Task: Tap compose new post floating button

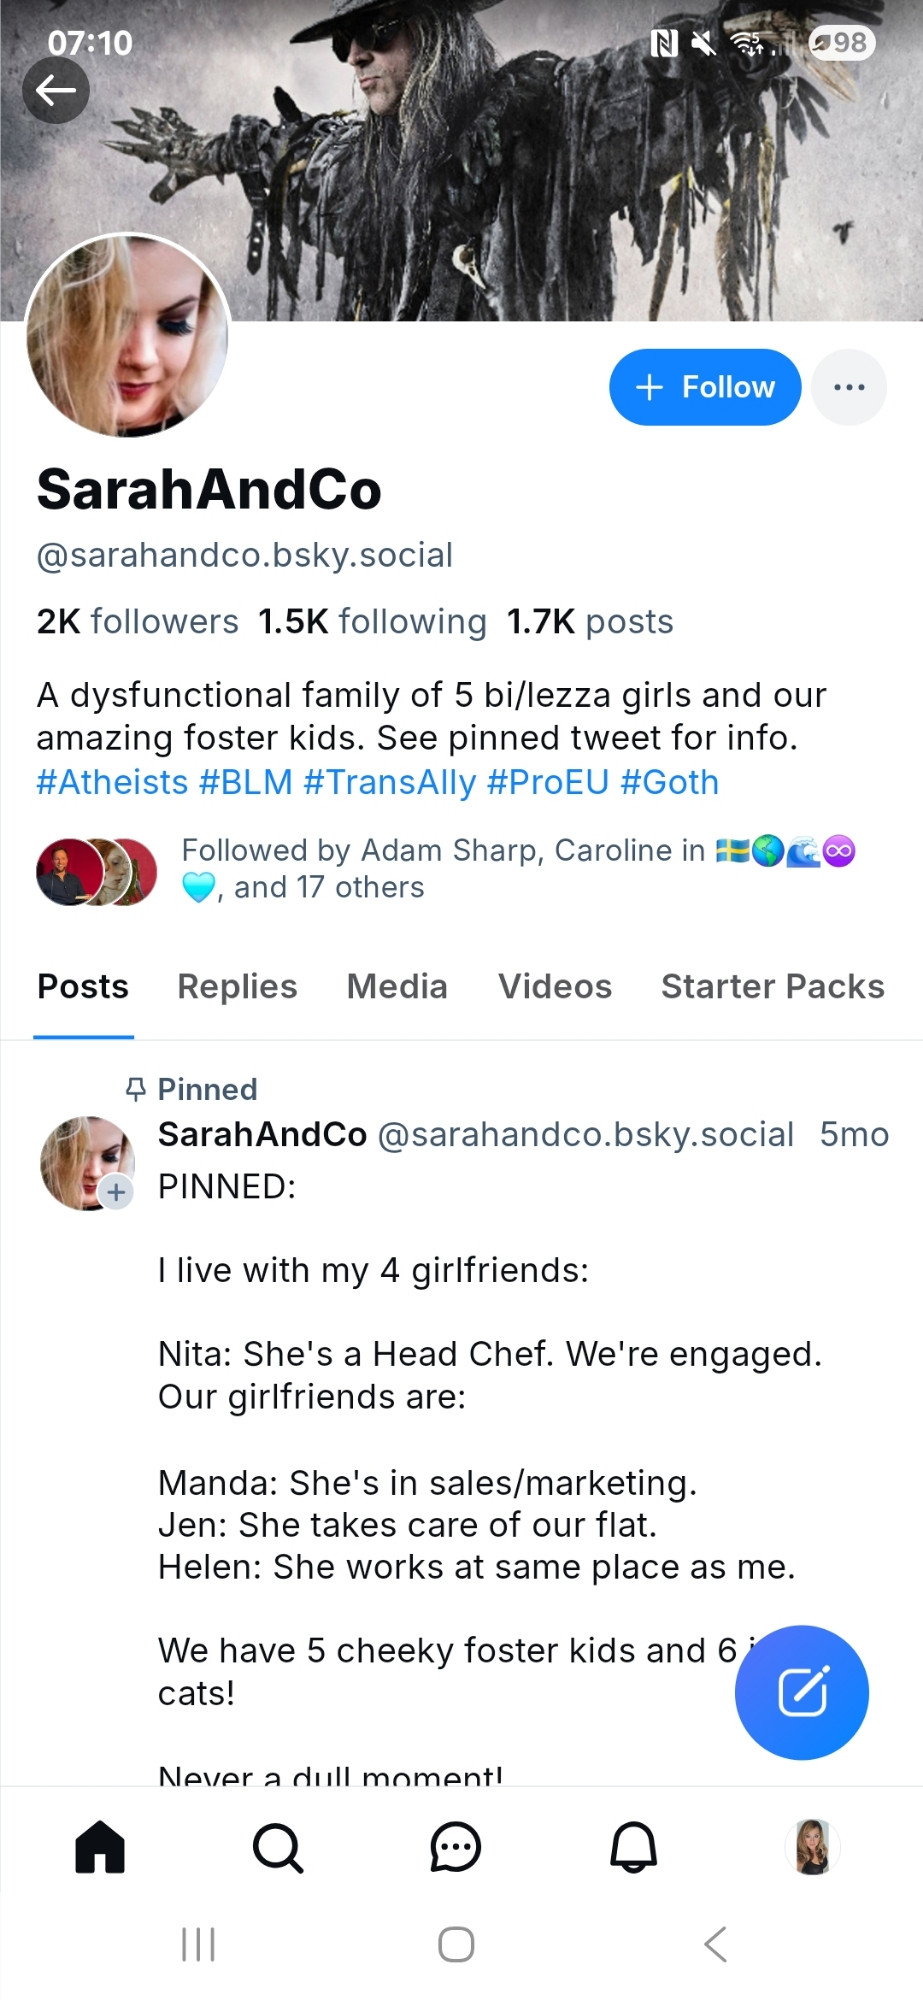Action: point(802,1692)
